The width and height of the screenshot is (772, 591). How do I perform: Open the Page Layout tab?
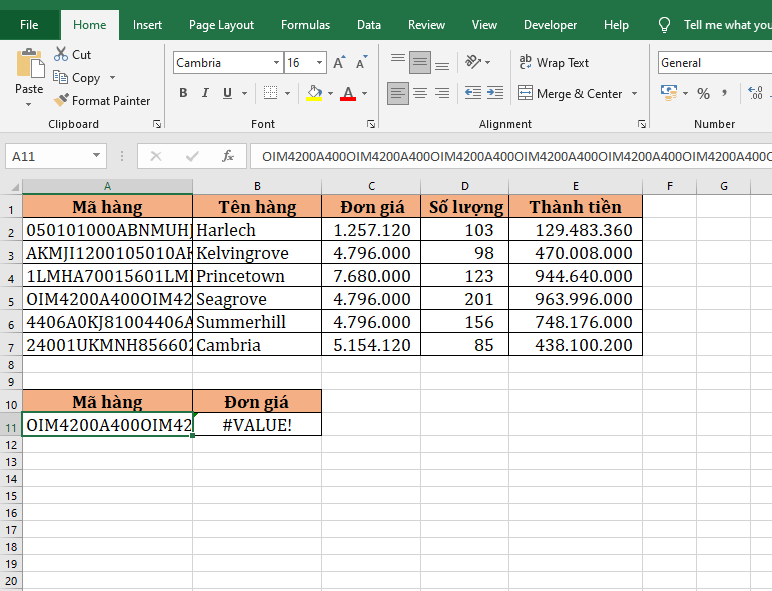[221, 25]
